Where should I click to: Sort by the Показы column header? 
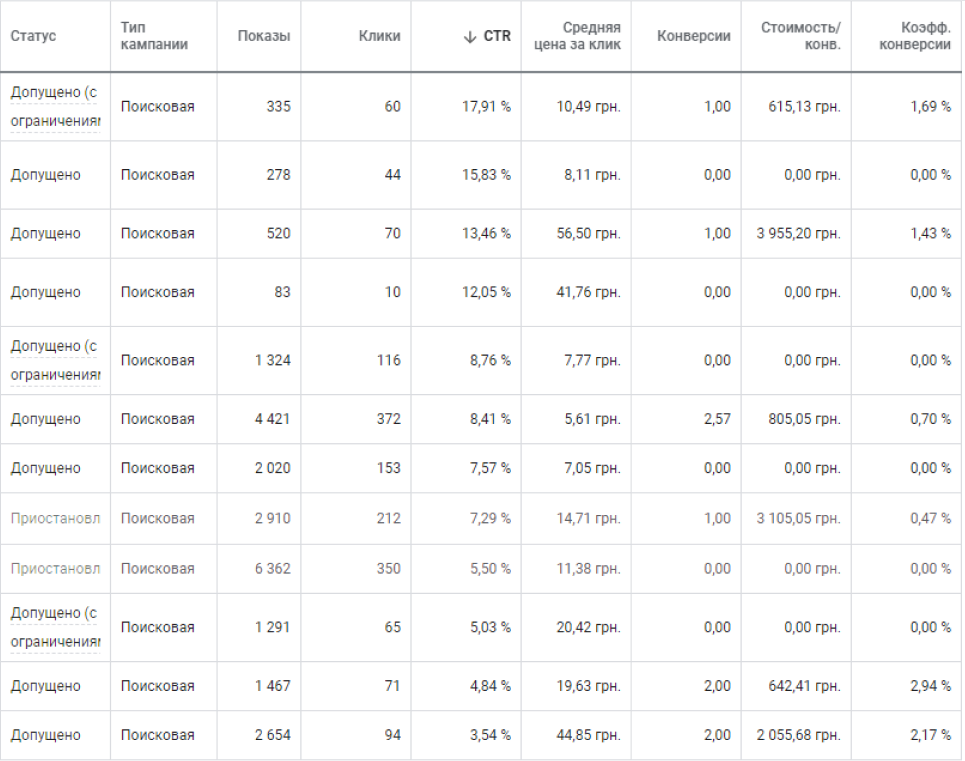point(263,36)
